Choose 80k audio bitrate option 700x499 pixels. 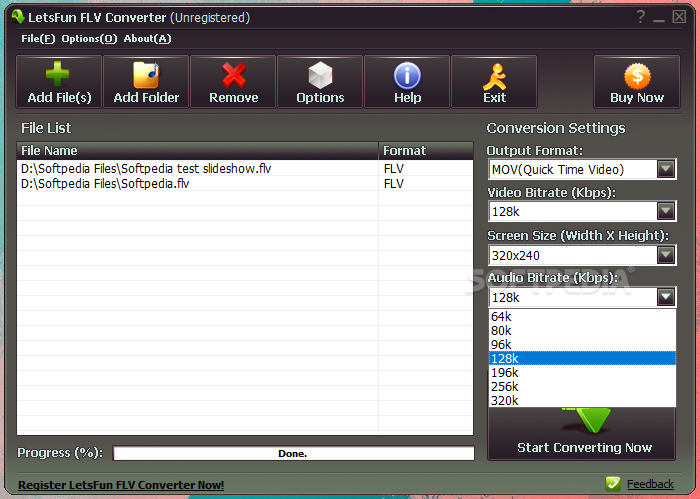pyautogui.click(x=582, y=330)
